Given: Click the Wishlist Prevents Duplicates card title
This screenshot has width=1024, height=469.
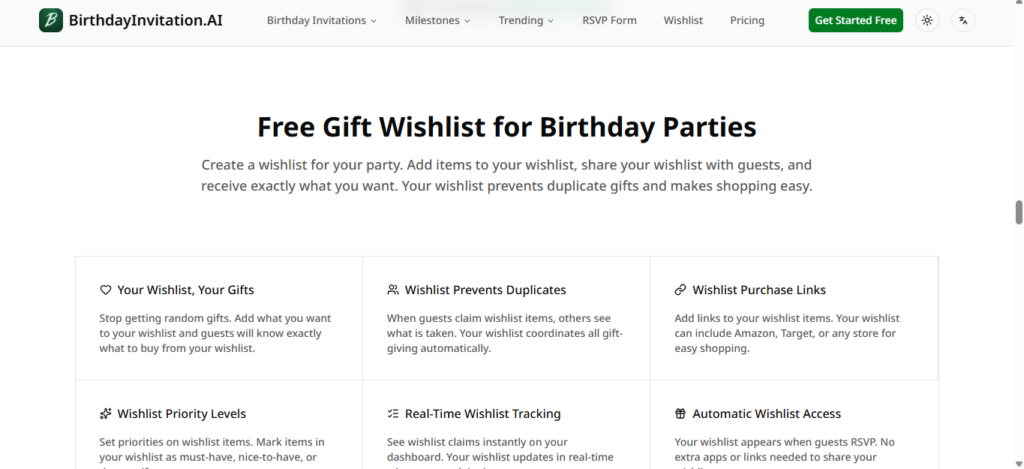Looking at the screenshot, I should pos(485,290).
